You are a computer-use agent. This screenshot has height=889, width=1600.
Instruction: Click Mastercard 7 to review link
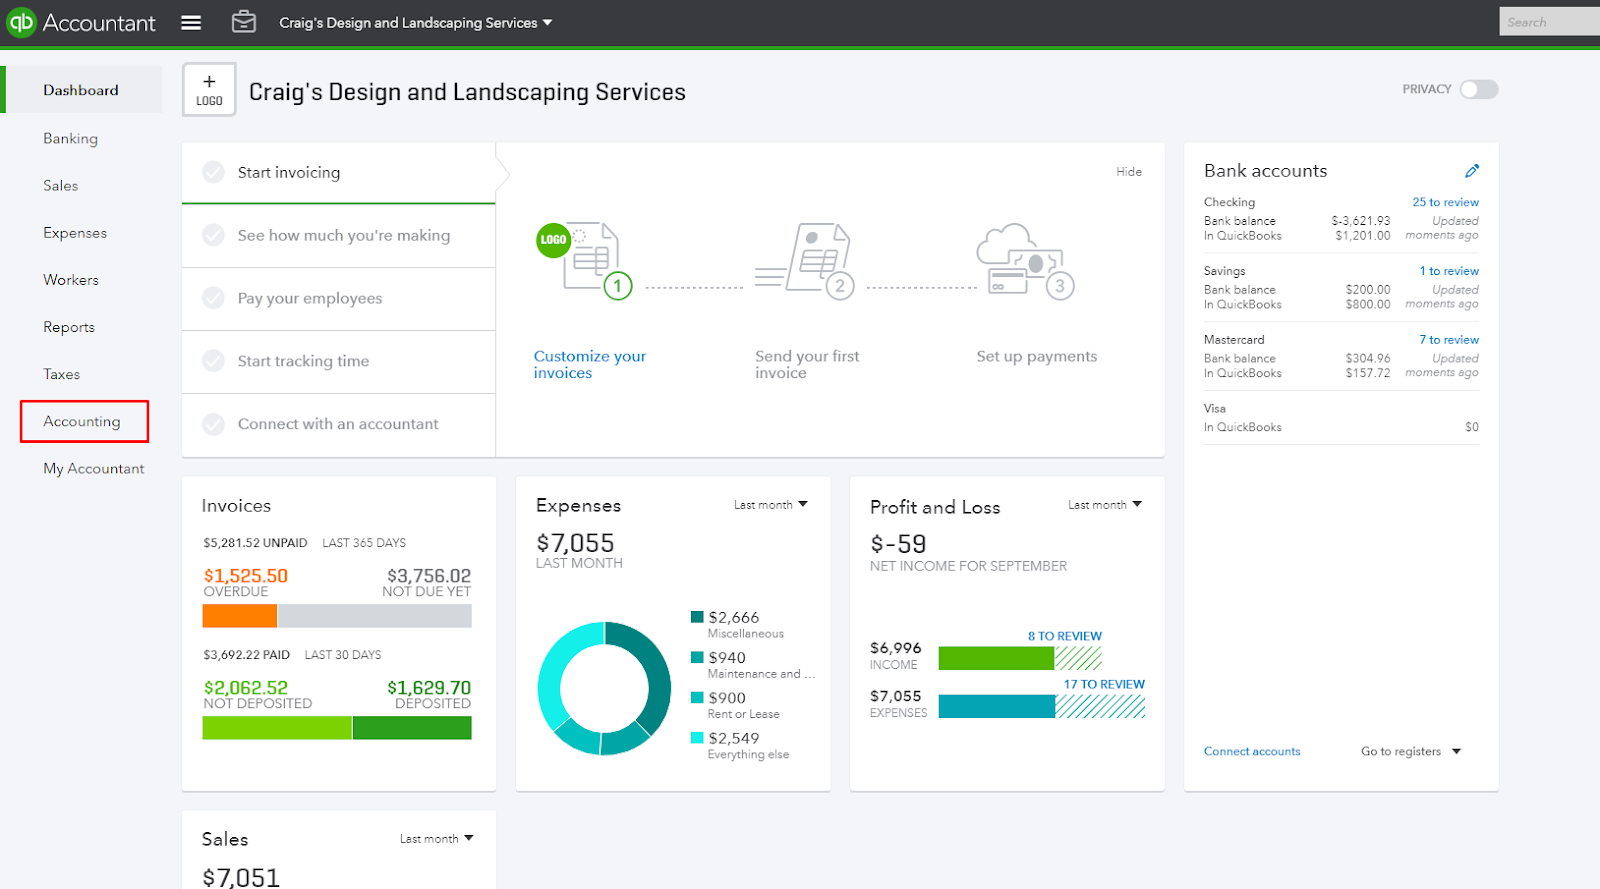[1449, 340]
